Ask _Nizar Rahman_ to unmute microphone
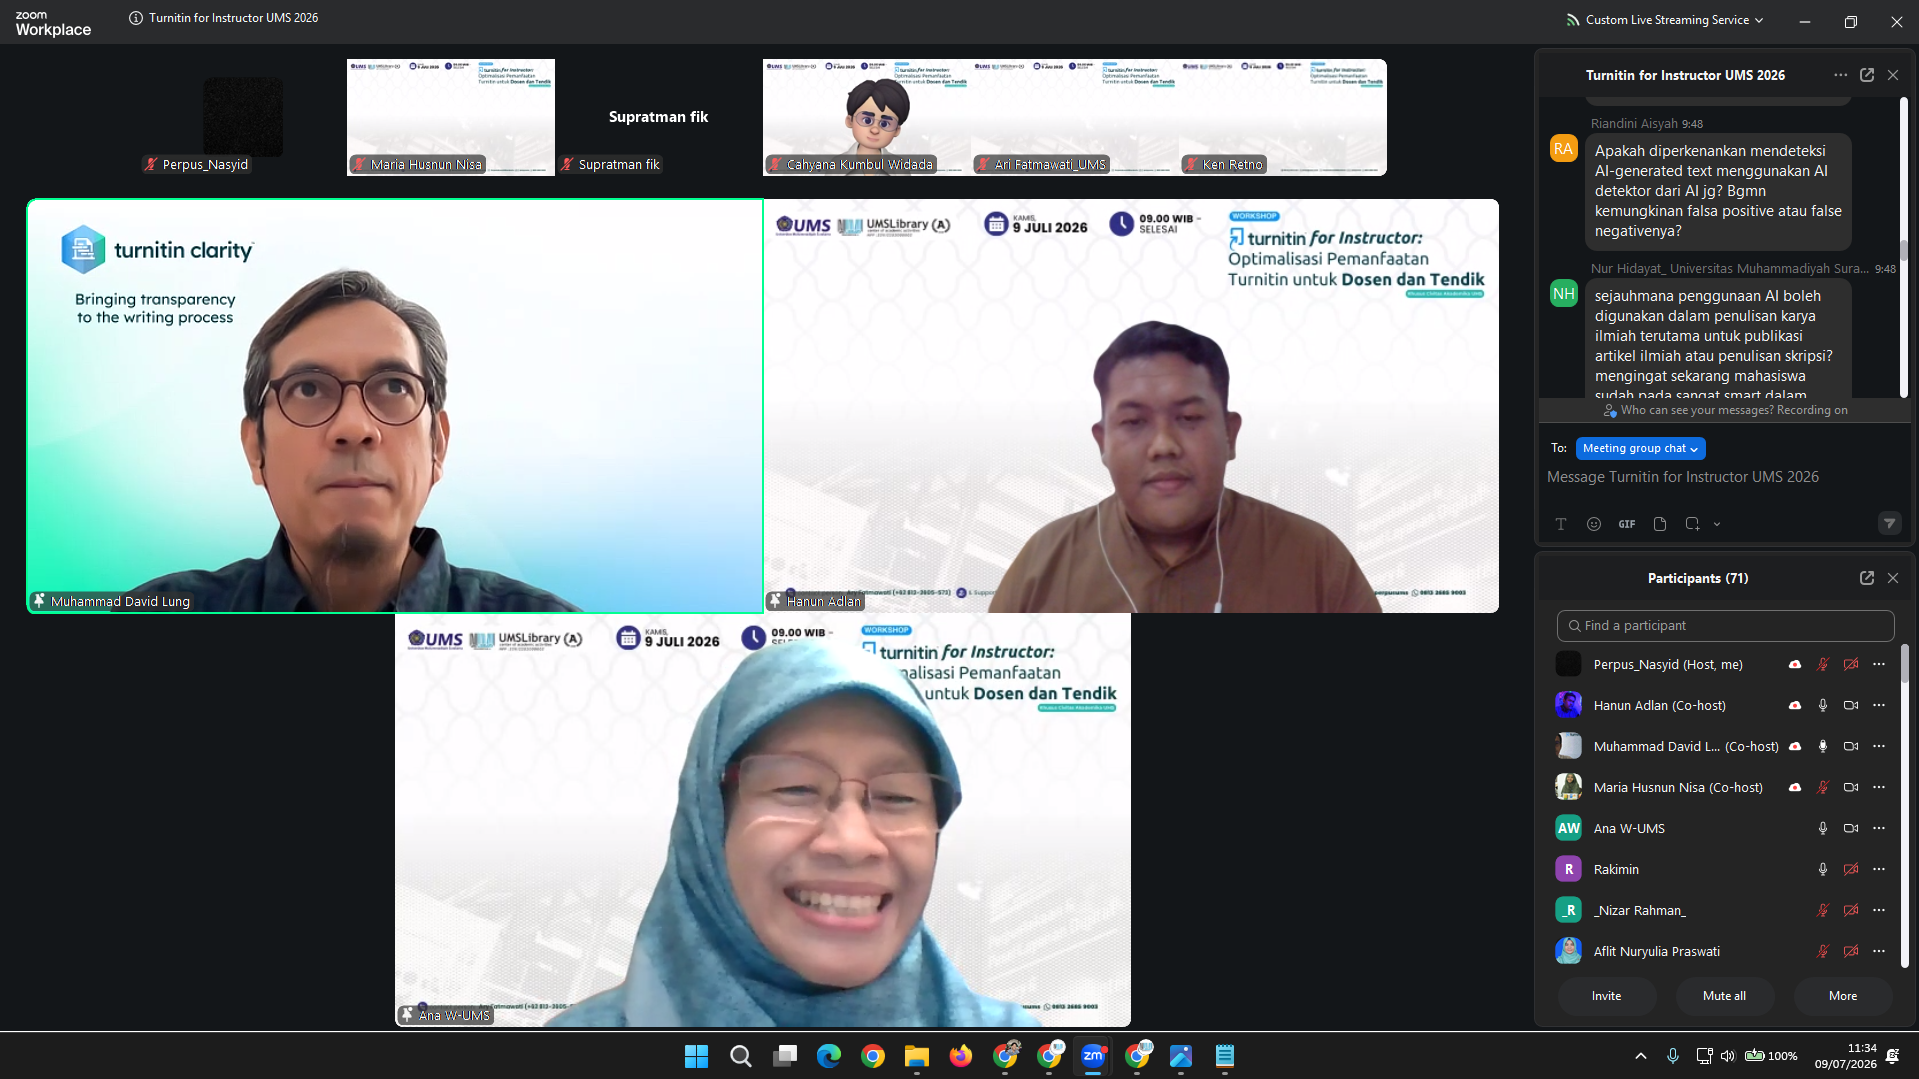Viewport: 1919px width, 1079px height. tap(1823, 911)
